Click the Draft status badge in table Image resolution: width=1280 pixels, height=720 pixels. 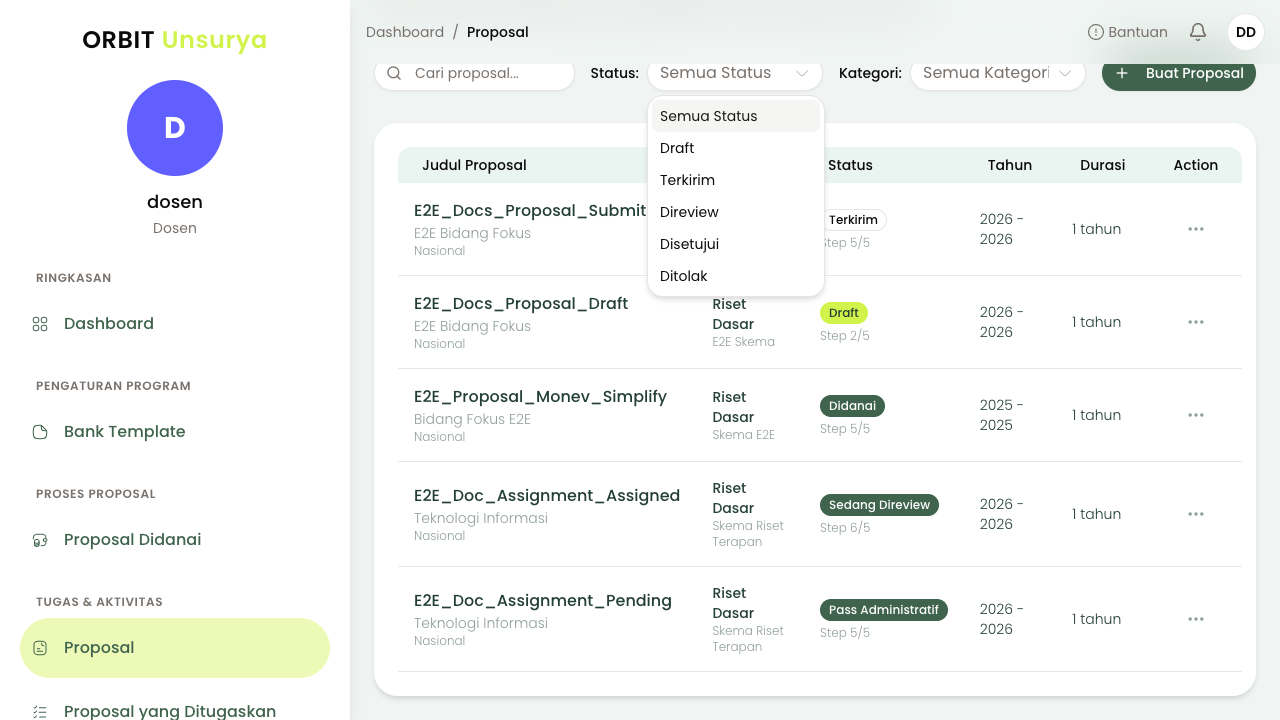pyautogui.click(x=844, y=313)
